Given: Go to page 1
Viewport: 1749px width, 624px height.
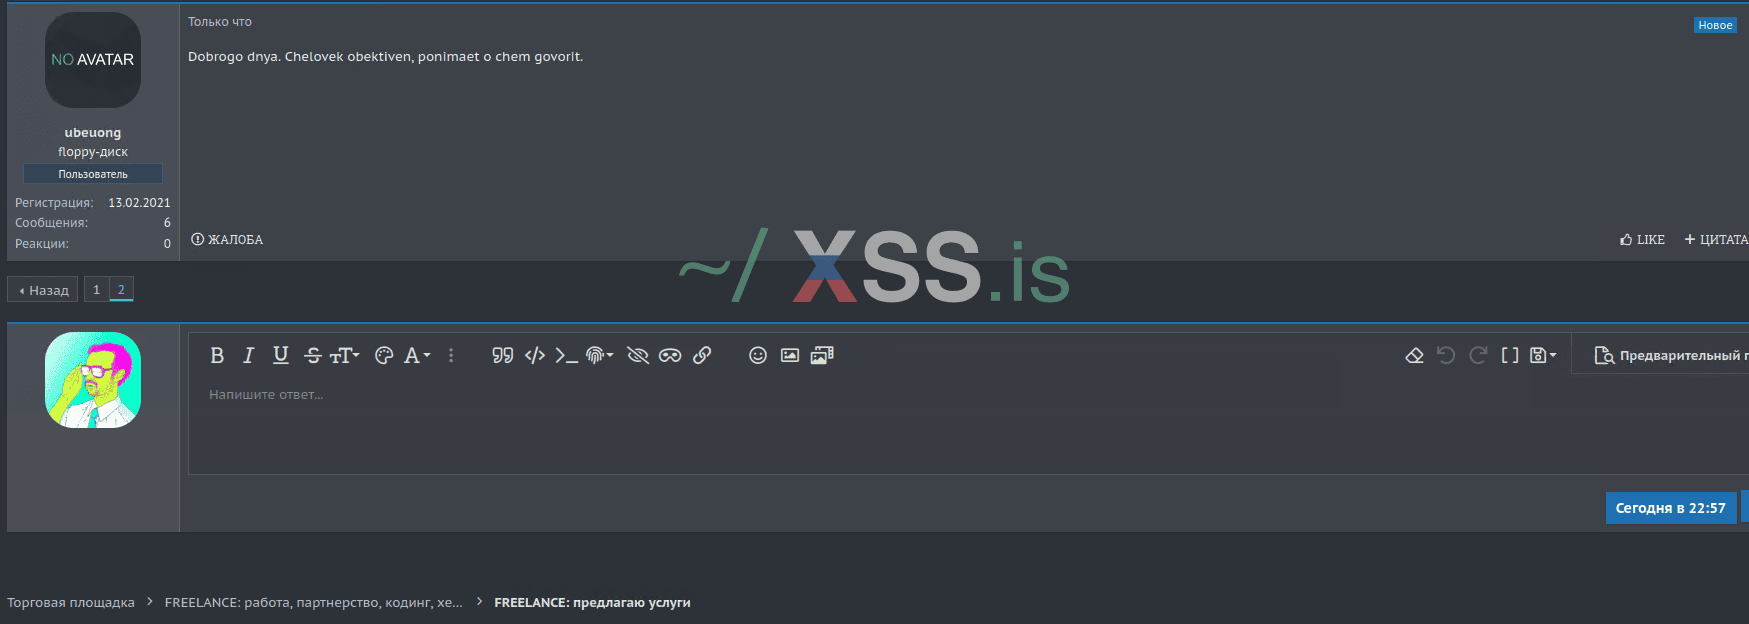Looking at the screenshot, I should [96, 290].
